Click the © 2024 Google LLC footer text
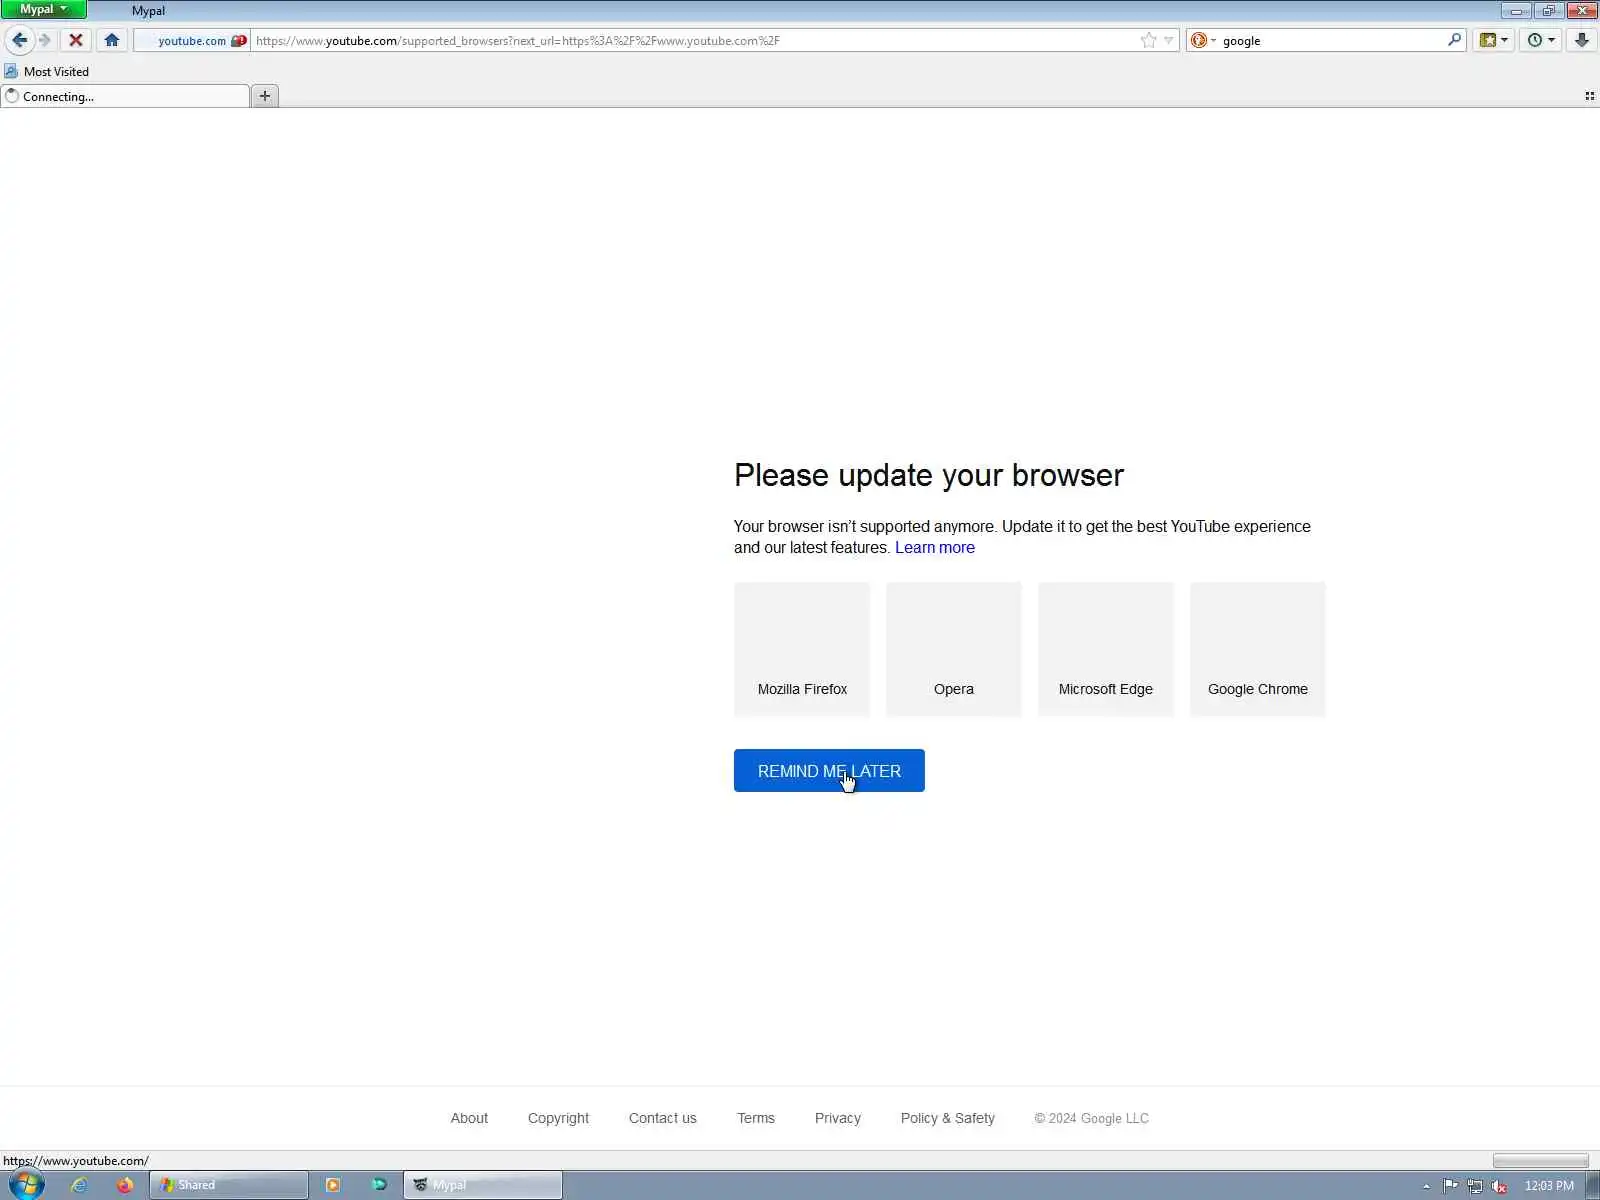The height and width of the screenshot is (1200, 1600). pos(1091,1118)
